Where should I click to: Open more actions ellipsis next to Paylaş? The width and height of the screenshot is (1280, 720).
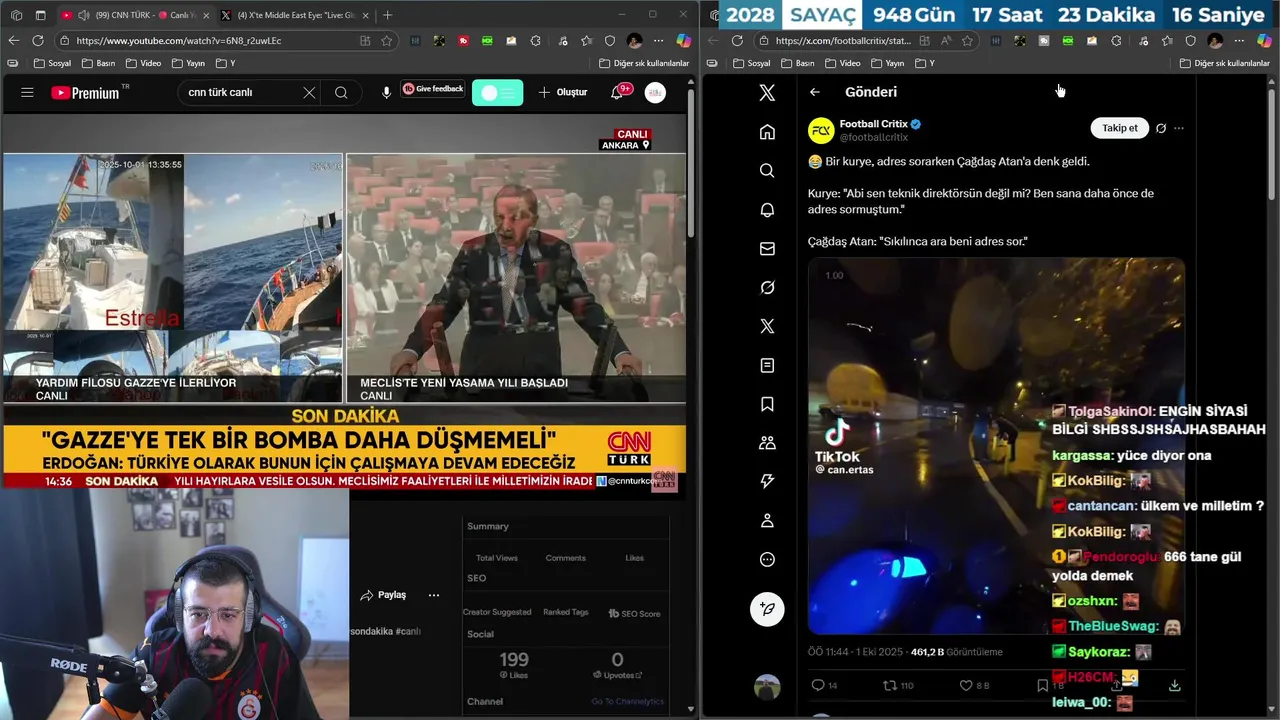pos(433,595)
